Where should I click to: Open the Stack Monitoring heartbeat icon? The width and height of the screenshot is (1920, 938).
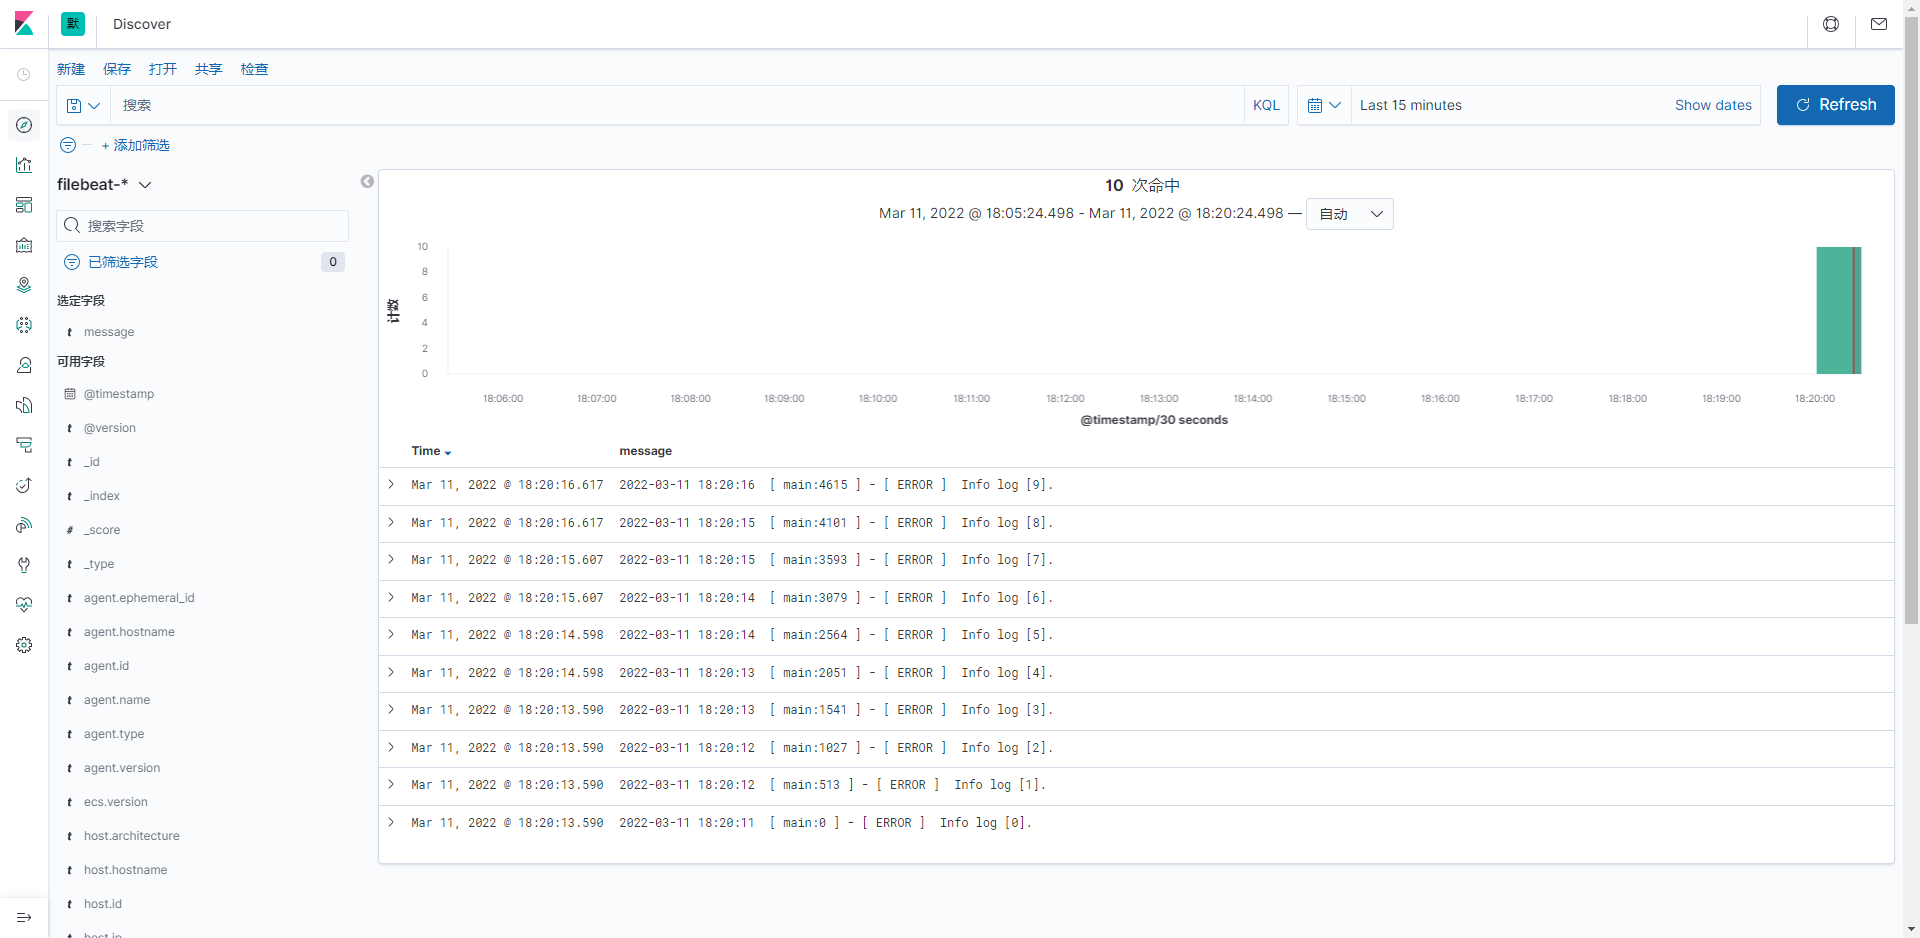24,605
